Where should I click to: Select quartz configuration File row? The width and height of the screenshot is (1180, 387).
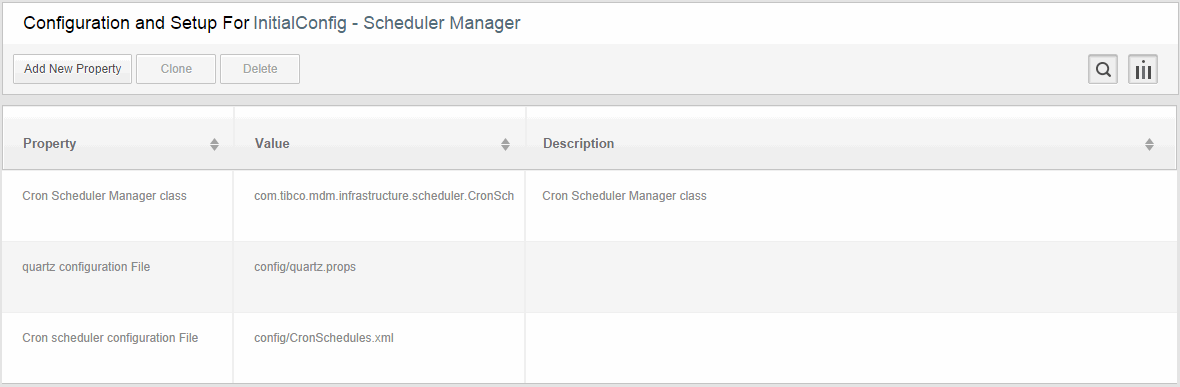pos(590,276)
